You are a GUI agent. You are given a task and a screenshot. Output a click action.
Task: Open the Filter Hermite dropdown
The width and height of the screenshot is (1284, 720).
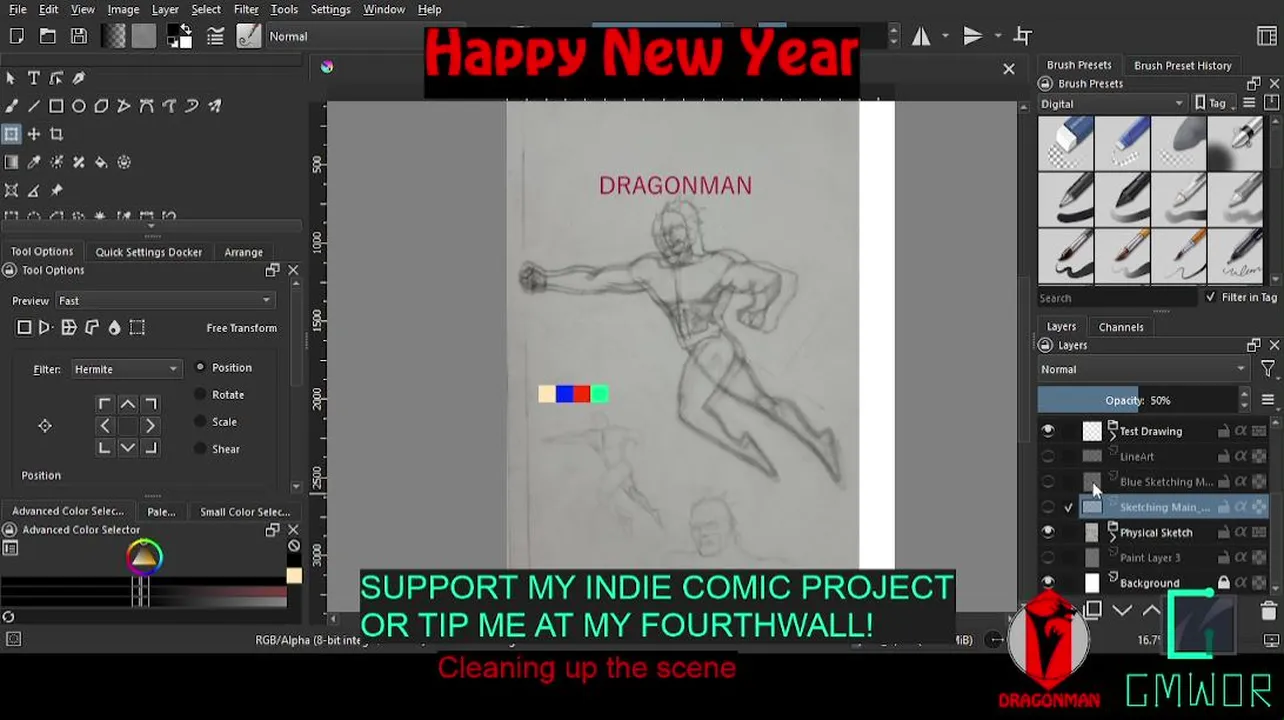point(125,370)
